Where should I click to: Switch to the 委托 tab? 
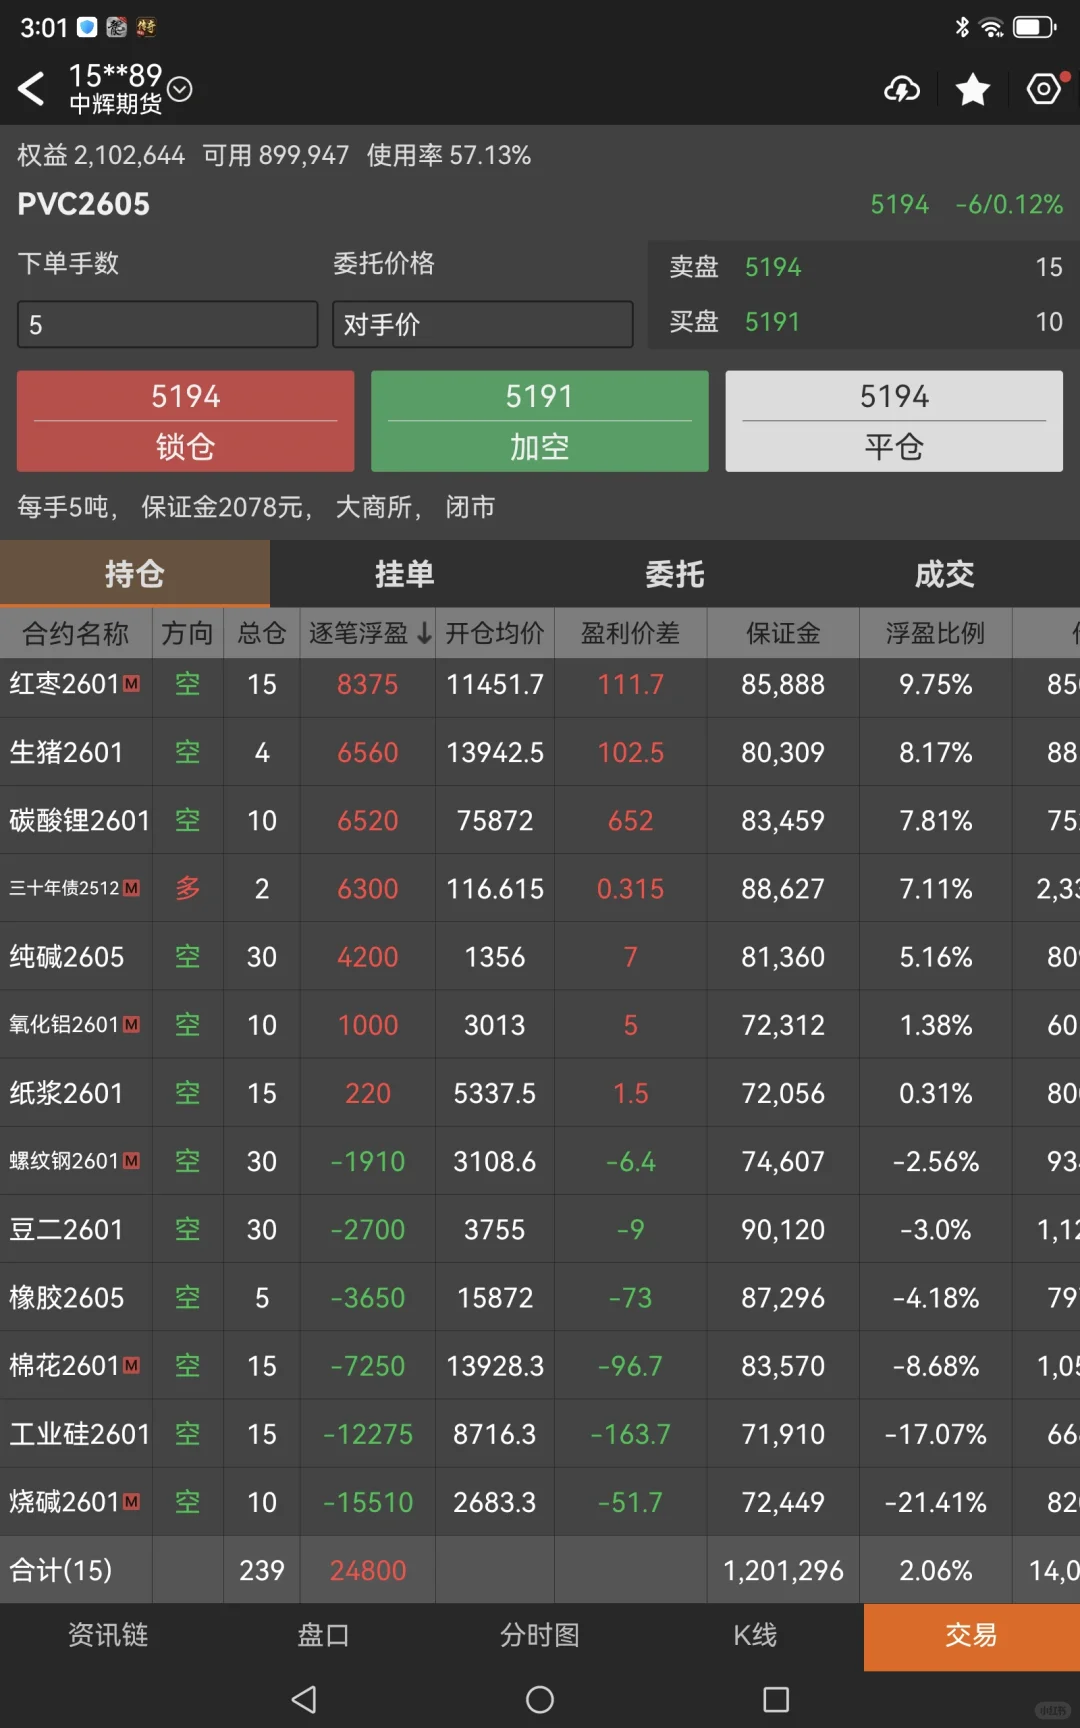coord(675,574)
